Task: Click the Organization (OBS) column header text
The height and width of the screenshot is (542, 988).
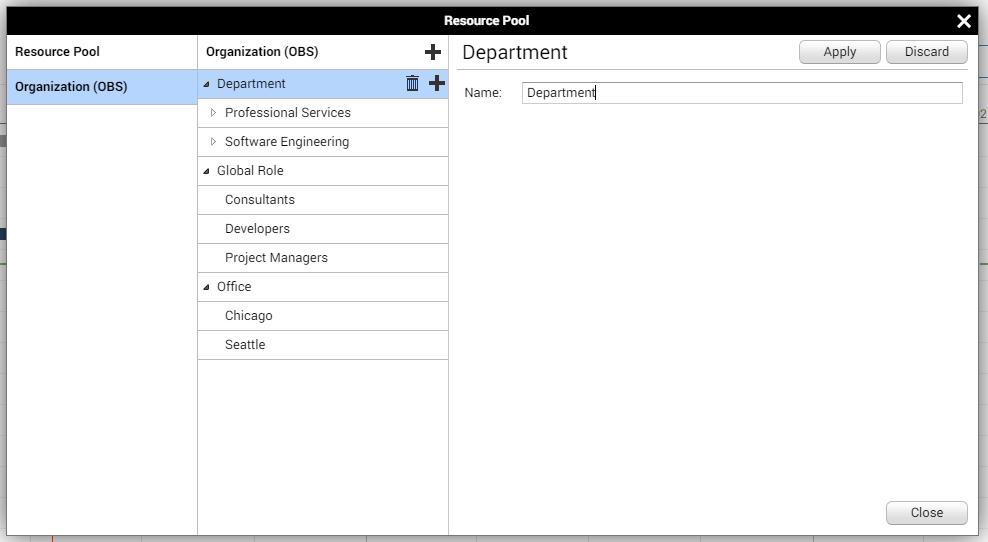Action: (x=262, y=52)
